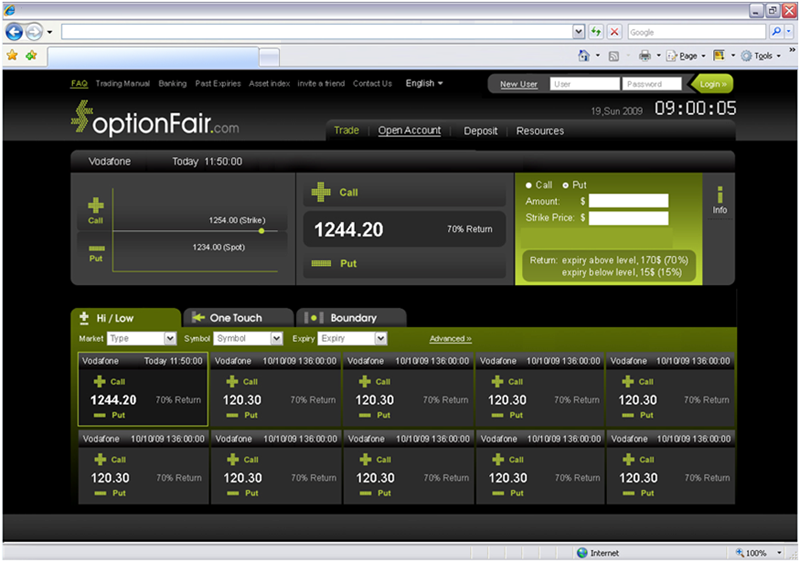Image resolution: width=800 pixels, height=561 pixels.
Task: Click the large Put minus icon below 1244.20
Action: (321, 263)
